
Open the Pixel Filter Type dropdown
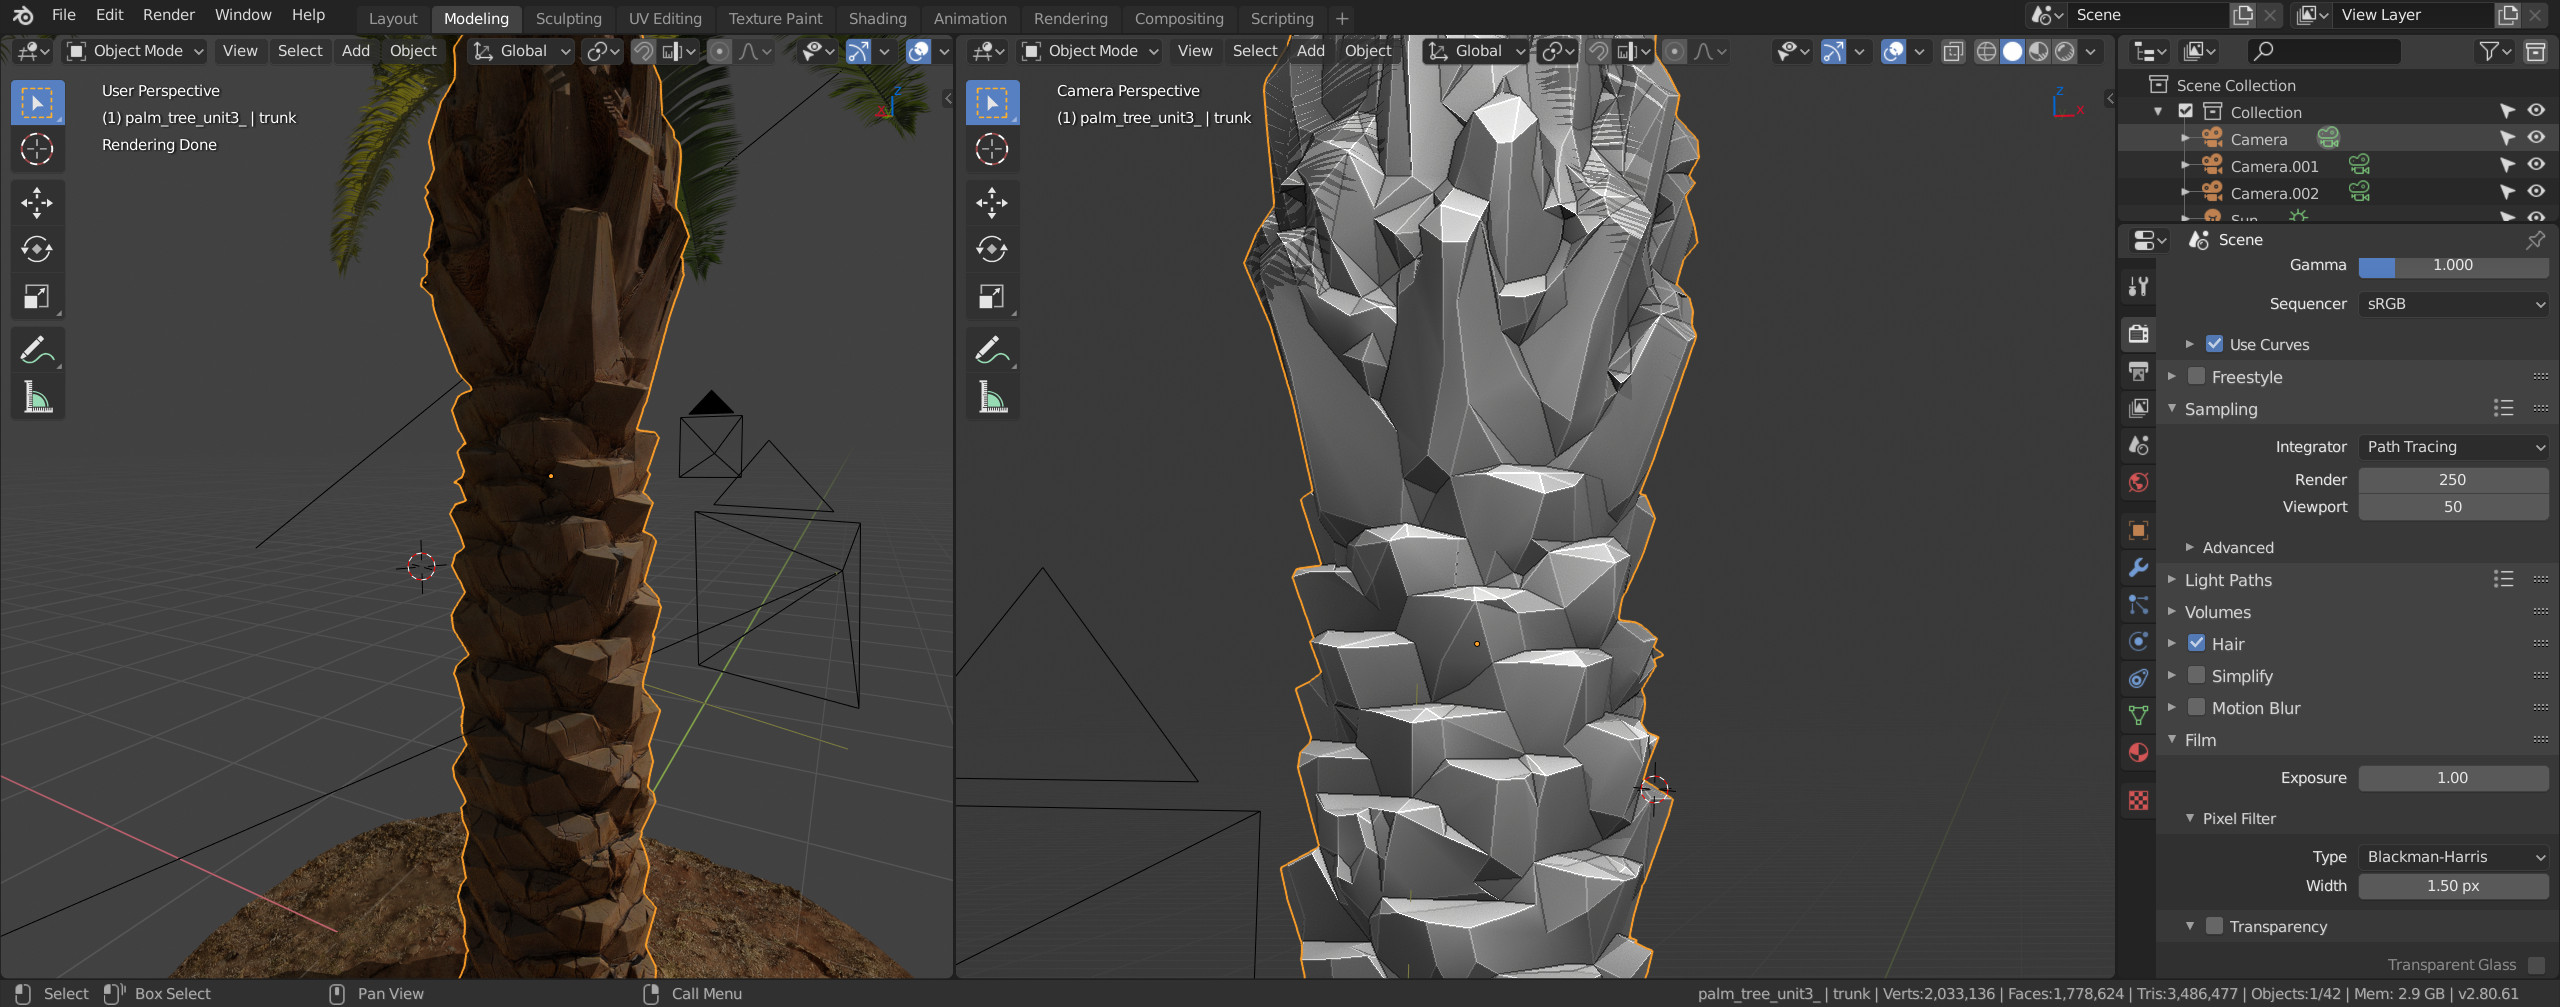click(x=2453, y=857)
